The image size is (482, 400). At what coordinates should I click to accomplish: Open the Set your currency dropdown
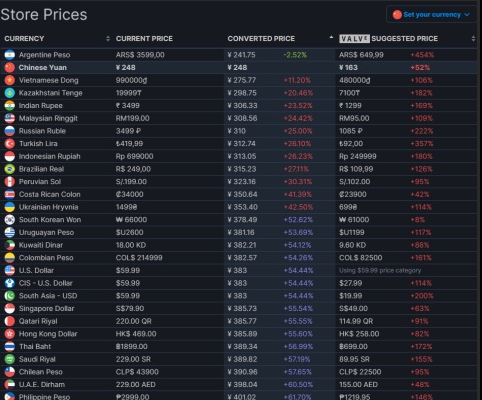point(431,15)
